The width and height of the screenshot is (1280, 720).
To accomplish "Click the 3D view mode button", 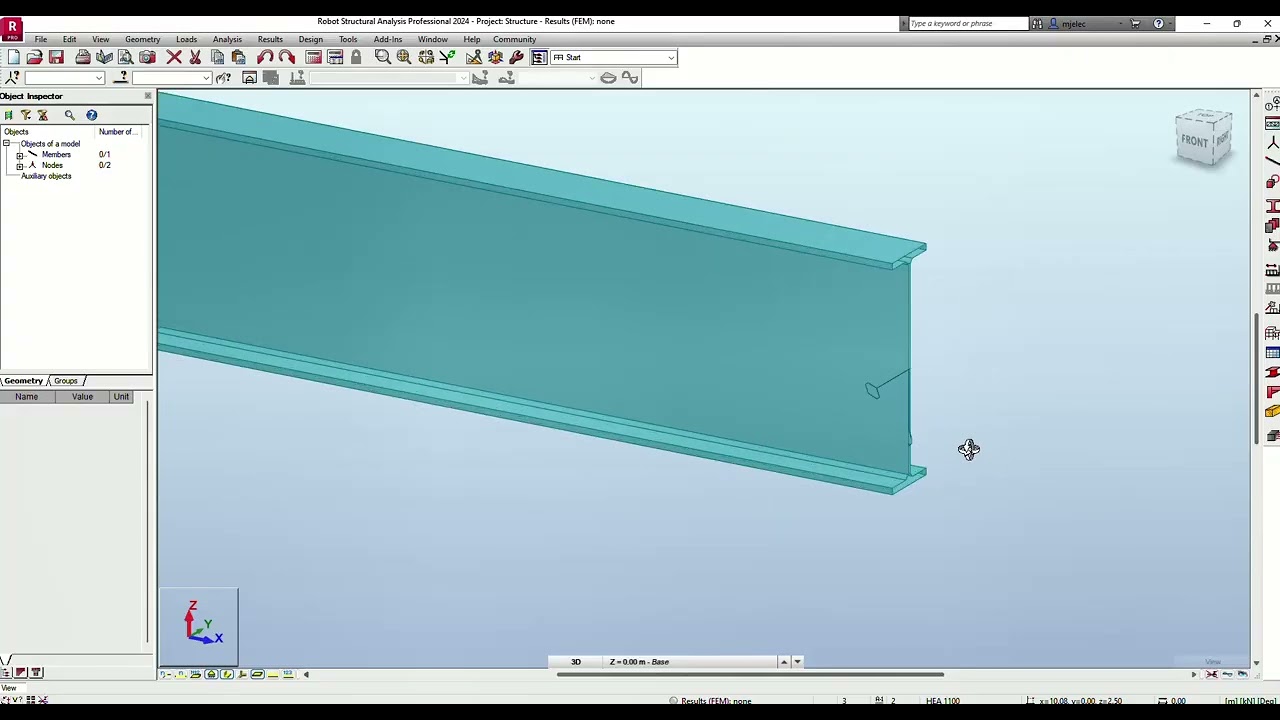I will 576,662.
